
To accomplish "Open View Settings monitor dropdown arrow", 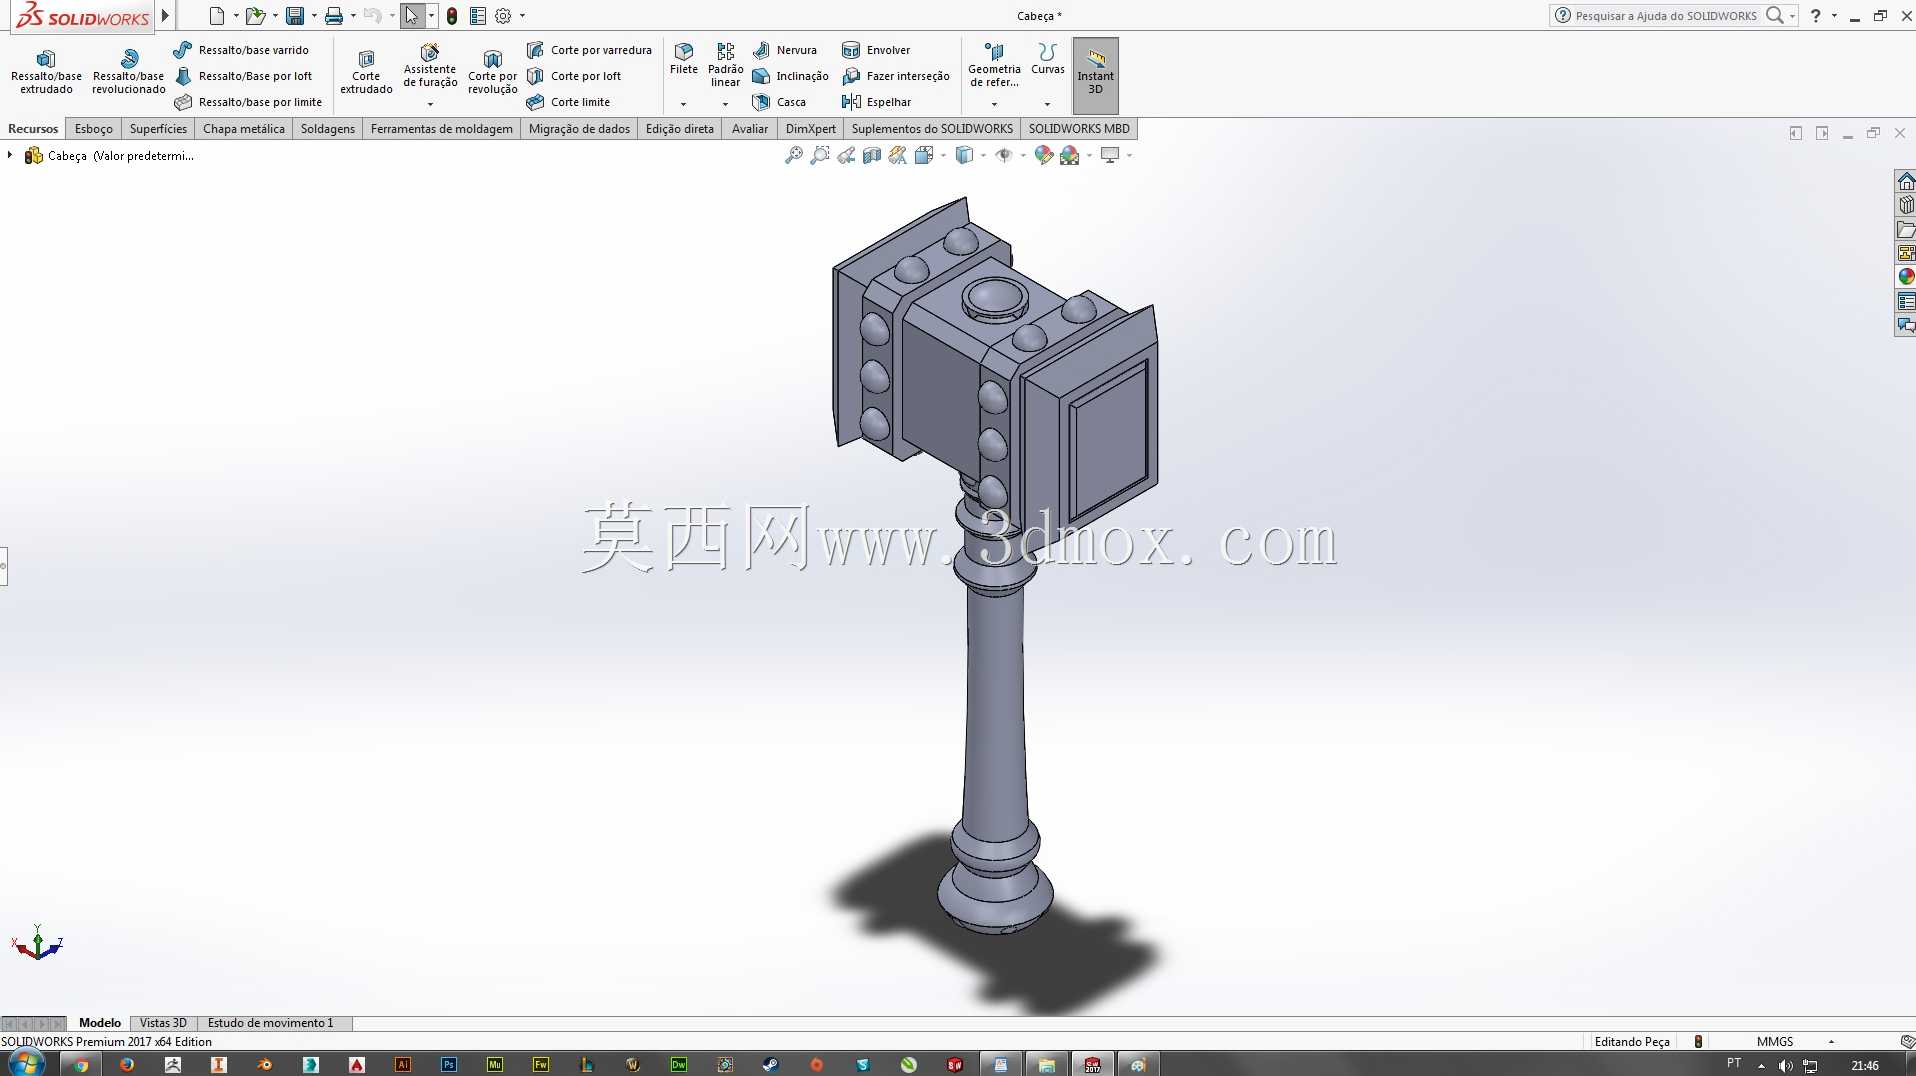I will [1130, 156].
